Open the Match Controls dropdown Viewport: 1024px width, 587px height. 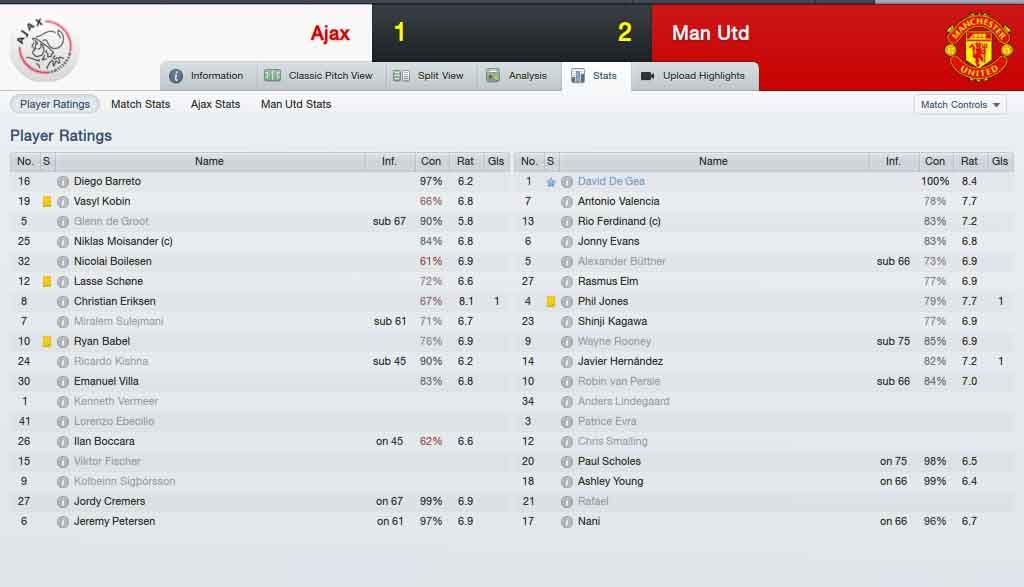click(x=960, y=104)
